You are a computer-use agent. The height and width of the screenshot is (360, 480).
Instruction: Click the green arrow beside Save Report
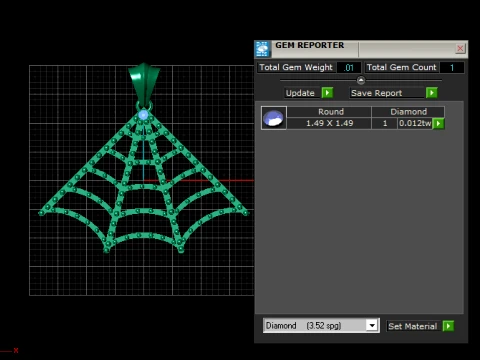pos(432,93)
